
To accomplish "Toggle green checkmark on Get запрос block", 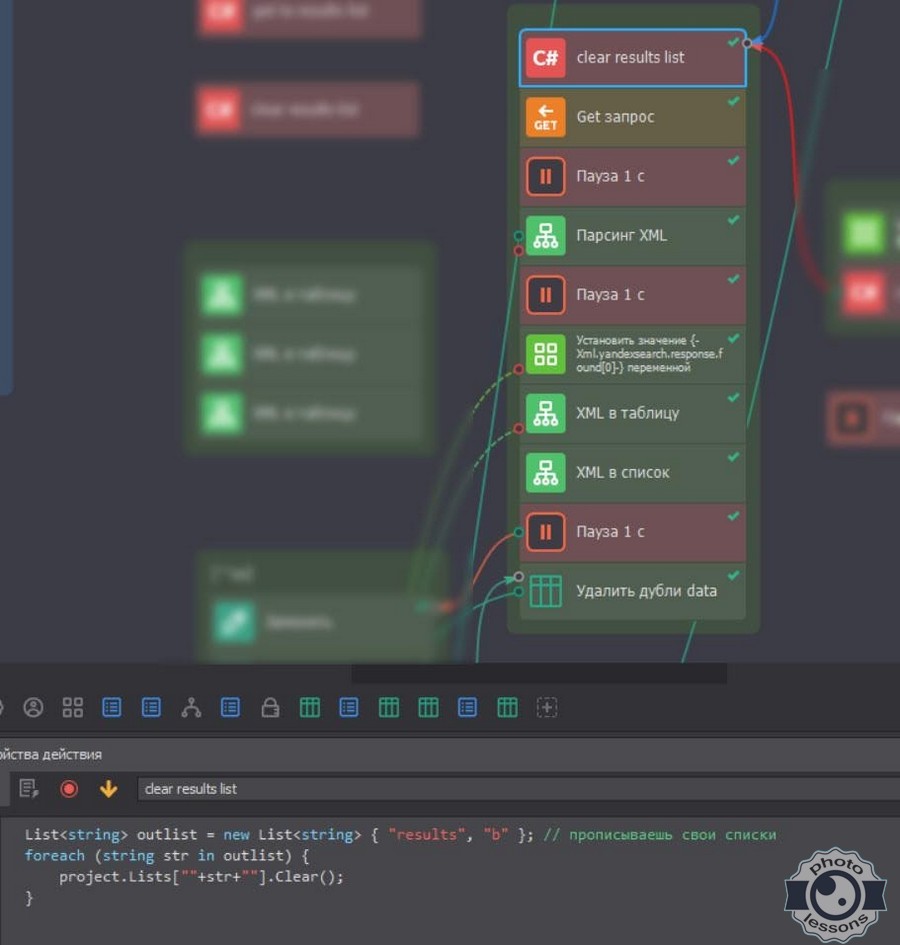I will point(733,102).
